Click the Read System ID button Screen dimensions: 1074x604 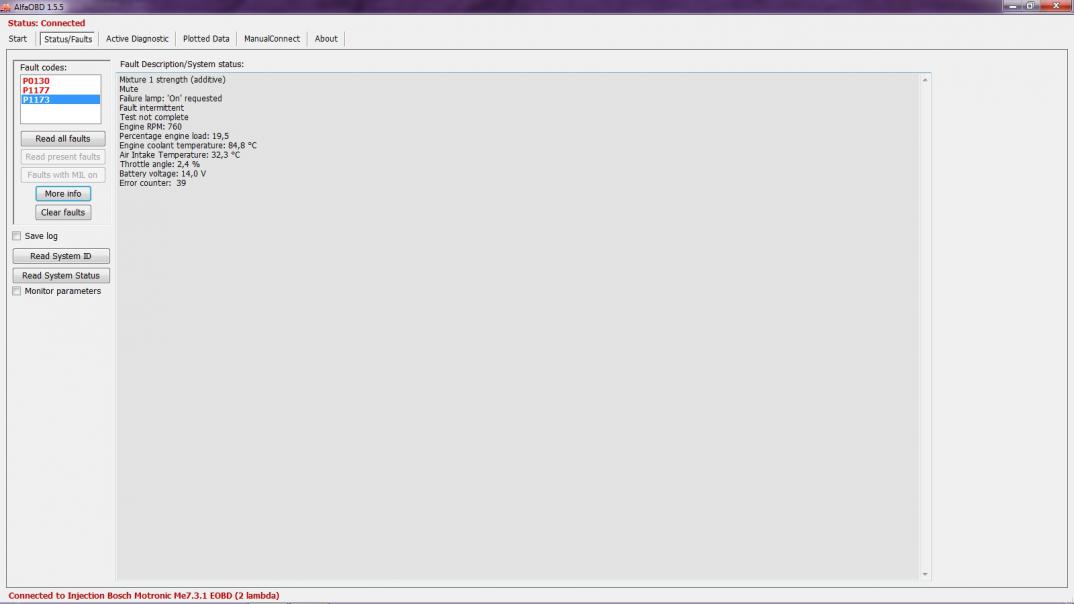click(x=61, y=256)
